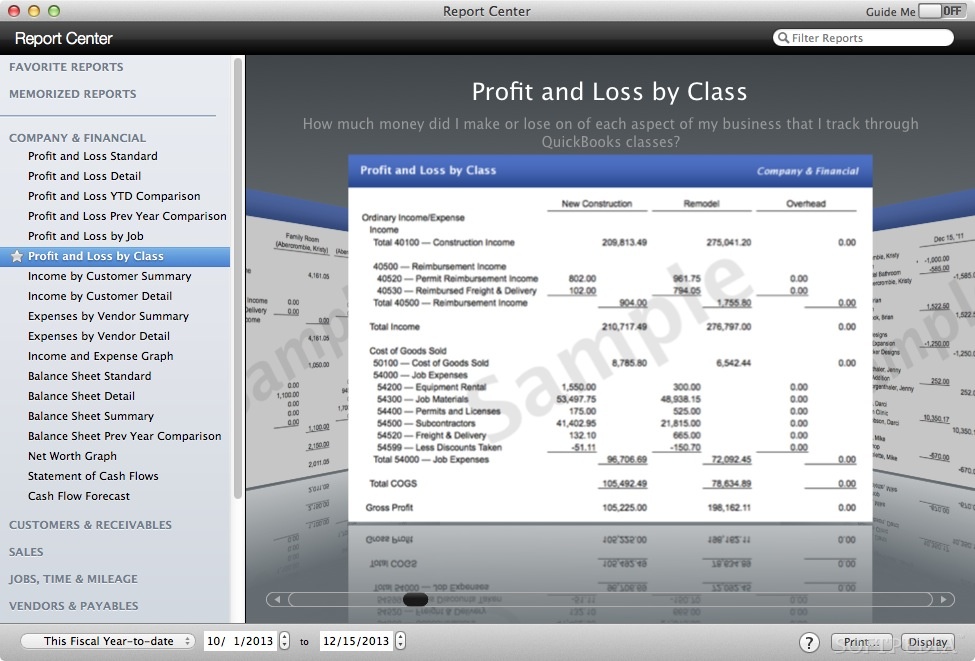The height and width of the screenshot is (661, 975).
Task: Open the This Fiscal Year-to-date dropdown
Action: point(105,642)
